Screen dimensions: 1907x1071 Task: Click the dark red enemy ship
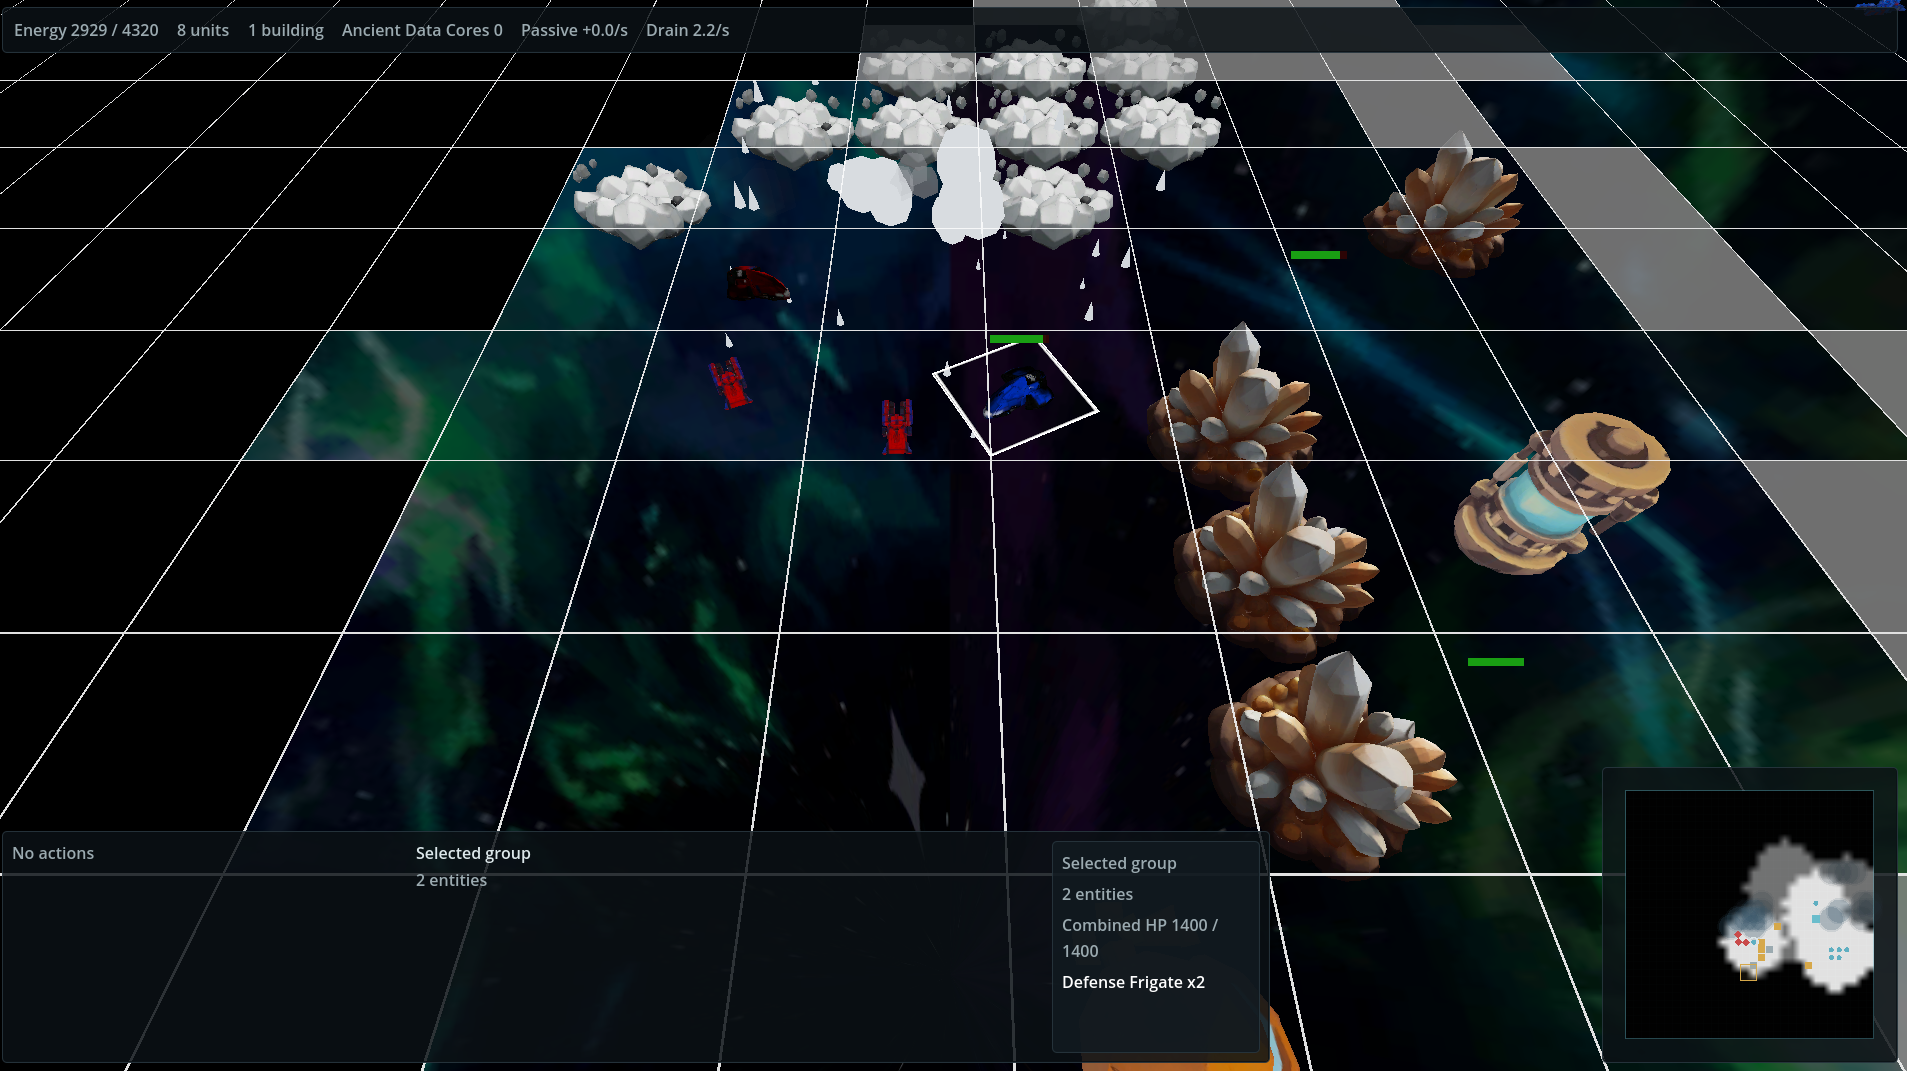pyautogui.click(x=758, y=284)
